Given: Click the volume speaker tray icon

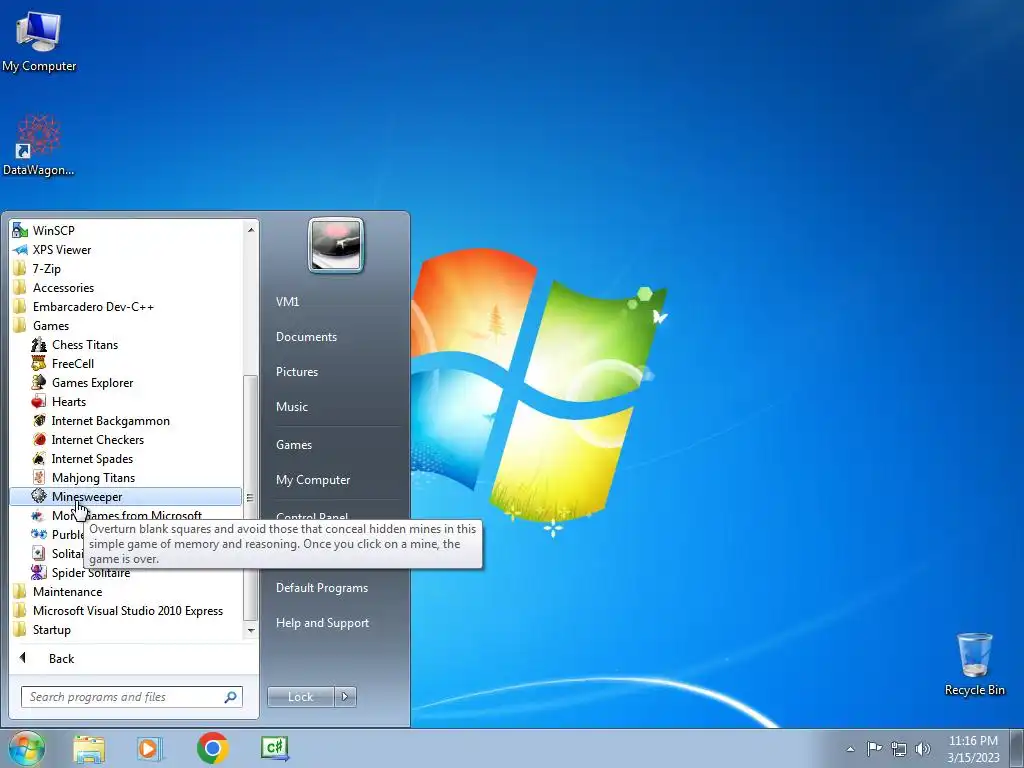Looking at the screenshot, I should point(923,749).
